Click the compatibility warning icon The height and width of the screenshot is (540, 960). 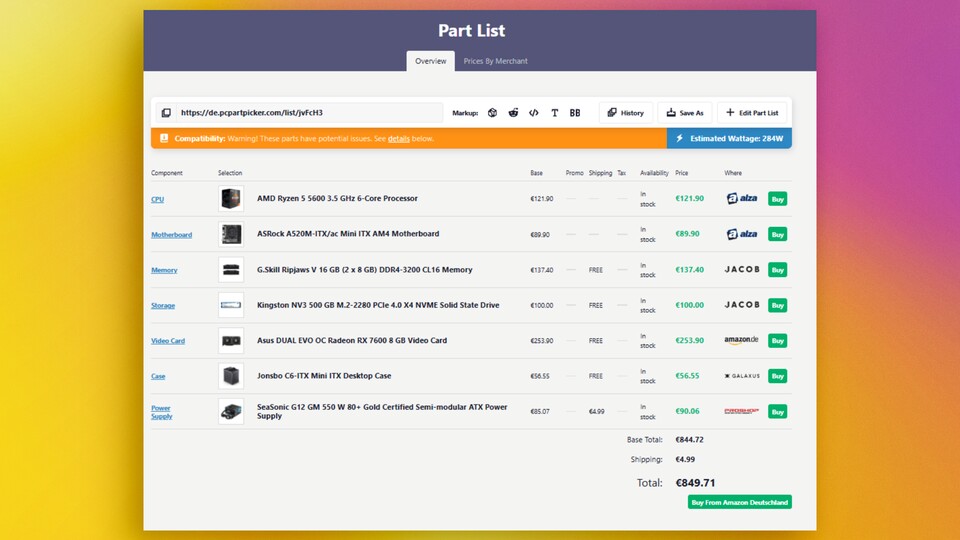pos(164,138)
